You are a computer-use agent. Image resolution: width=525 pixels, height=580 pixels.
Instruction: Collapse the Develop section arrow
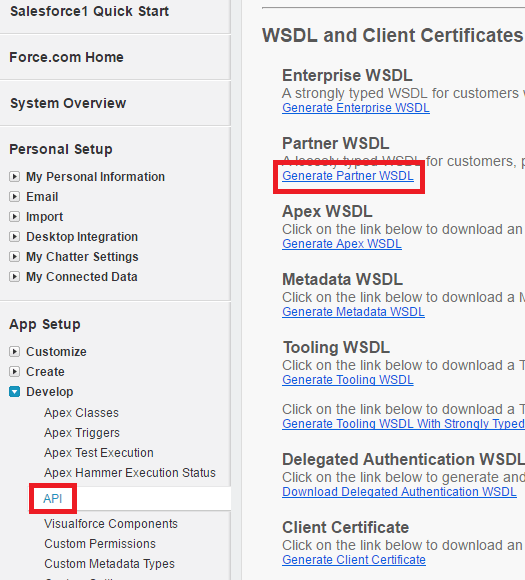pyautogui.click(x=14, y=392)
